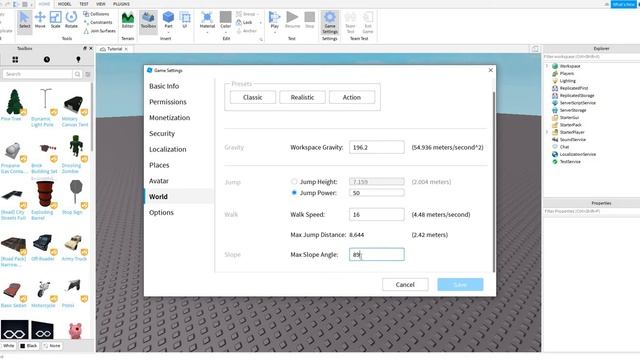The width and height of the screenshot is (640, 360).
Task: Open Toolbox Marketplace grid tab
Action: [15, 60]
